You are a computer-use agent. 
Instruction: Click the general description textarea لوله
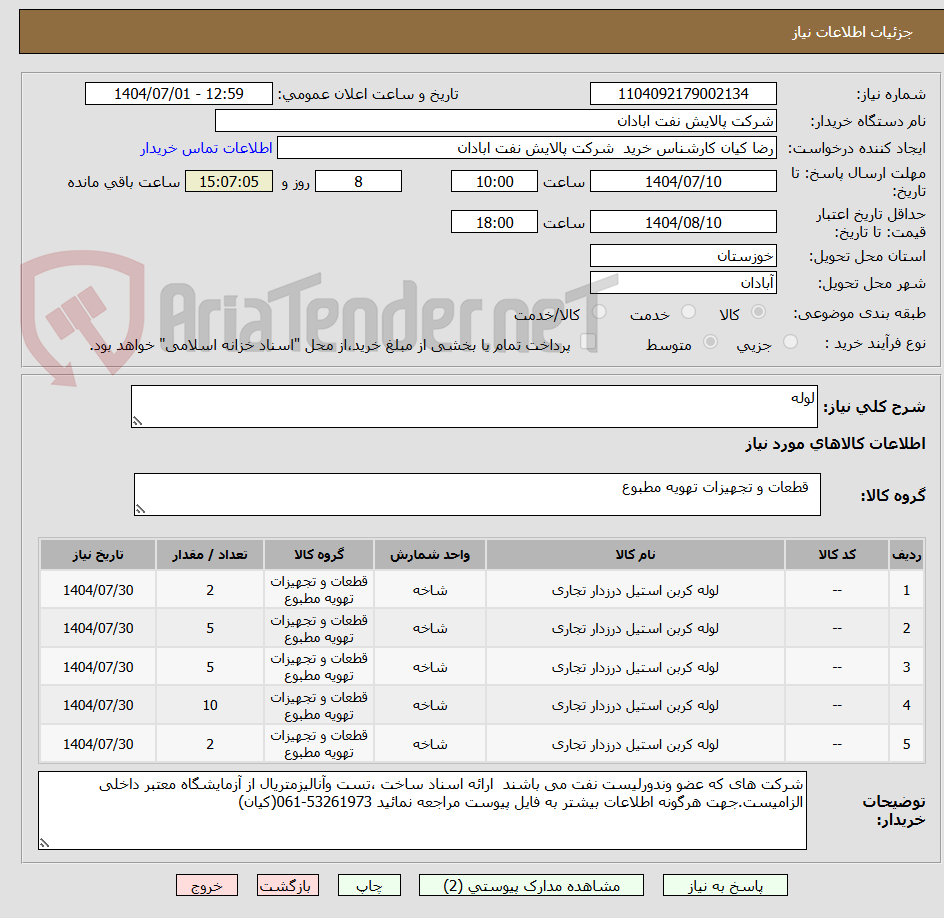pyautogui.click(x=474, y=406)
